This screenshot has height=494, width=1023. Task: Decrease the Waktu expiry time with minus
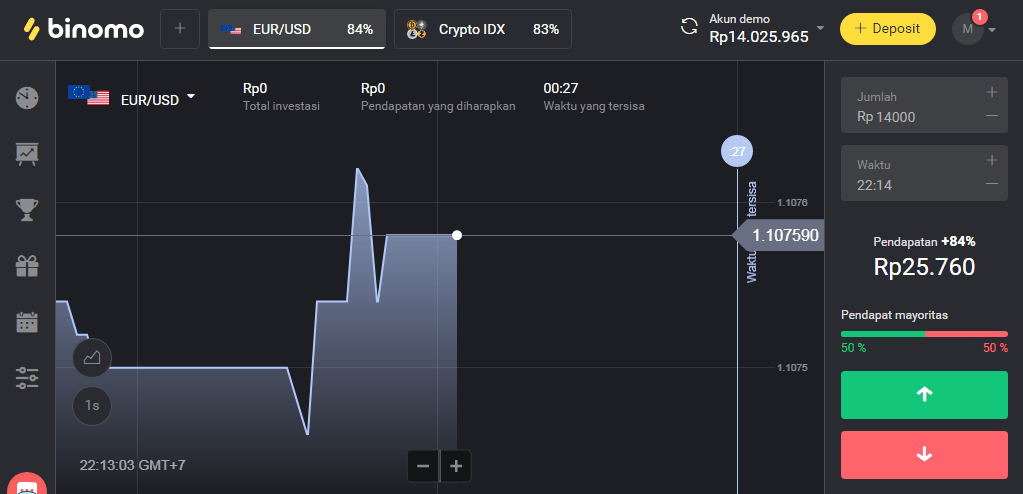(x=992, y=184)
